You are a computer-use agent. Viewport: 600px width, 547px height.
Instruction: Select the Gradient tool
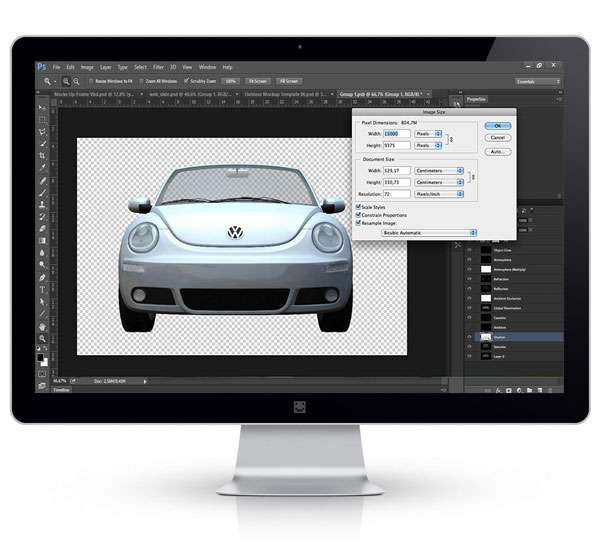pos(42,241)
